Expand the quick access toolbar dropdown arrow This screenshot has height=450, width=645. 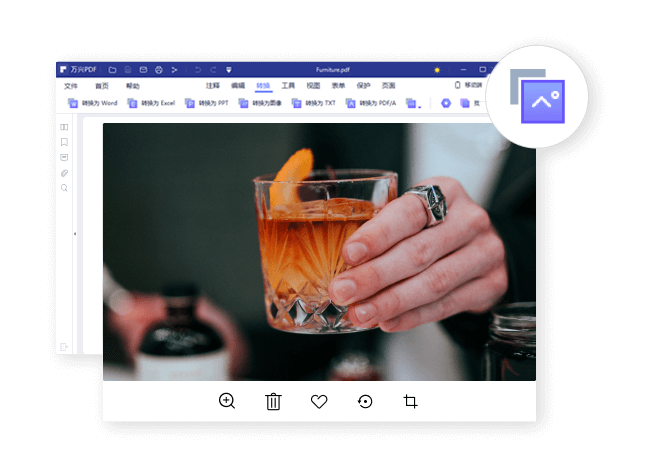[228, 70]
